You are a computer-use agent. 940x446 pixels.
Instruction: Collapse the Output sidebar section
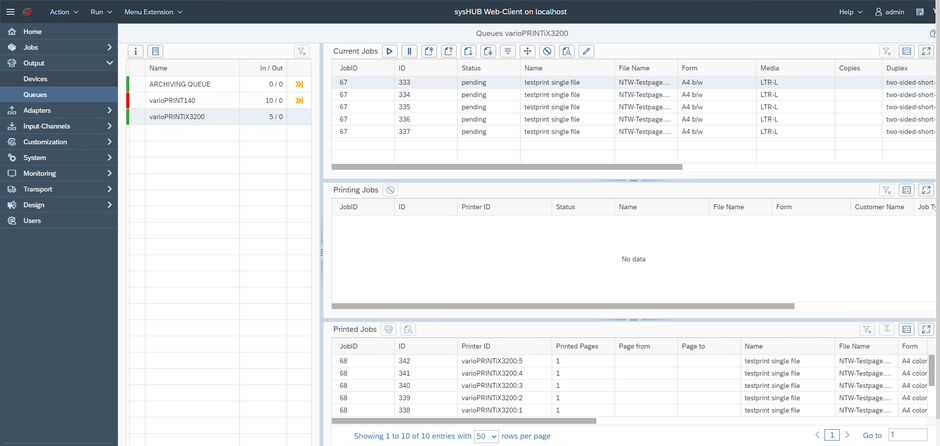point(59,63)
